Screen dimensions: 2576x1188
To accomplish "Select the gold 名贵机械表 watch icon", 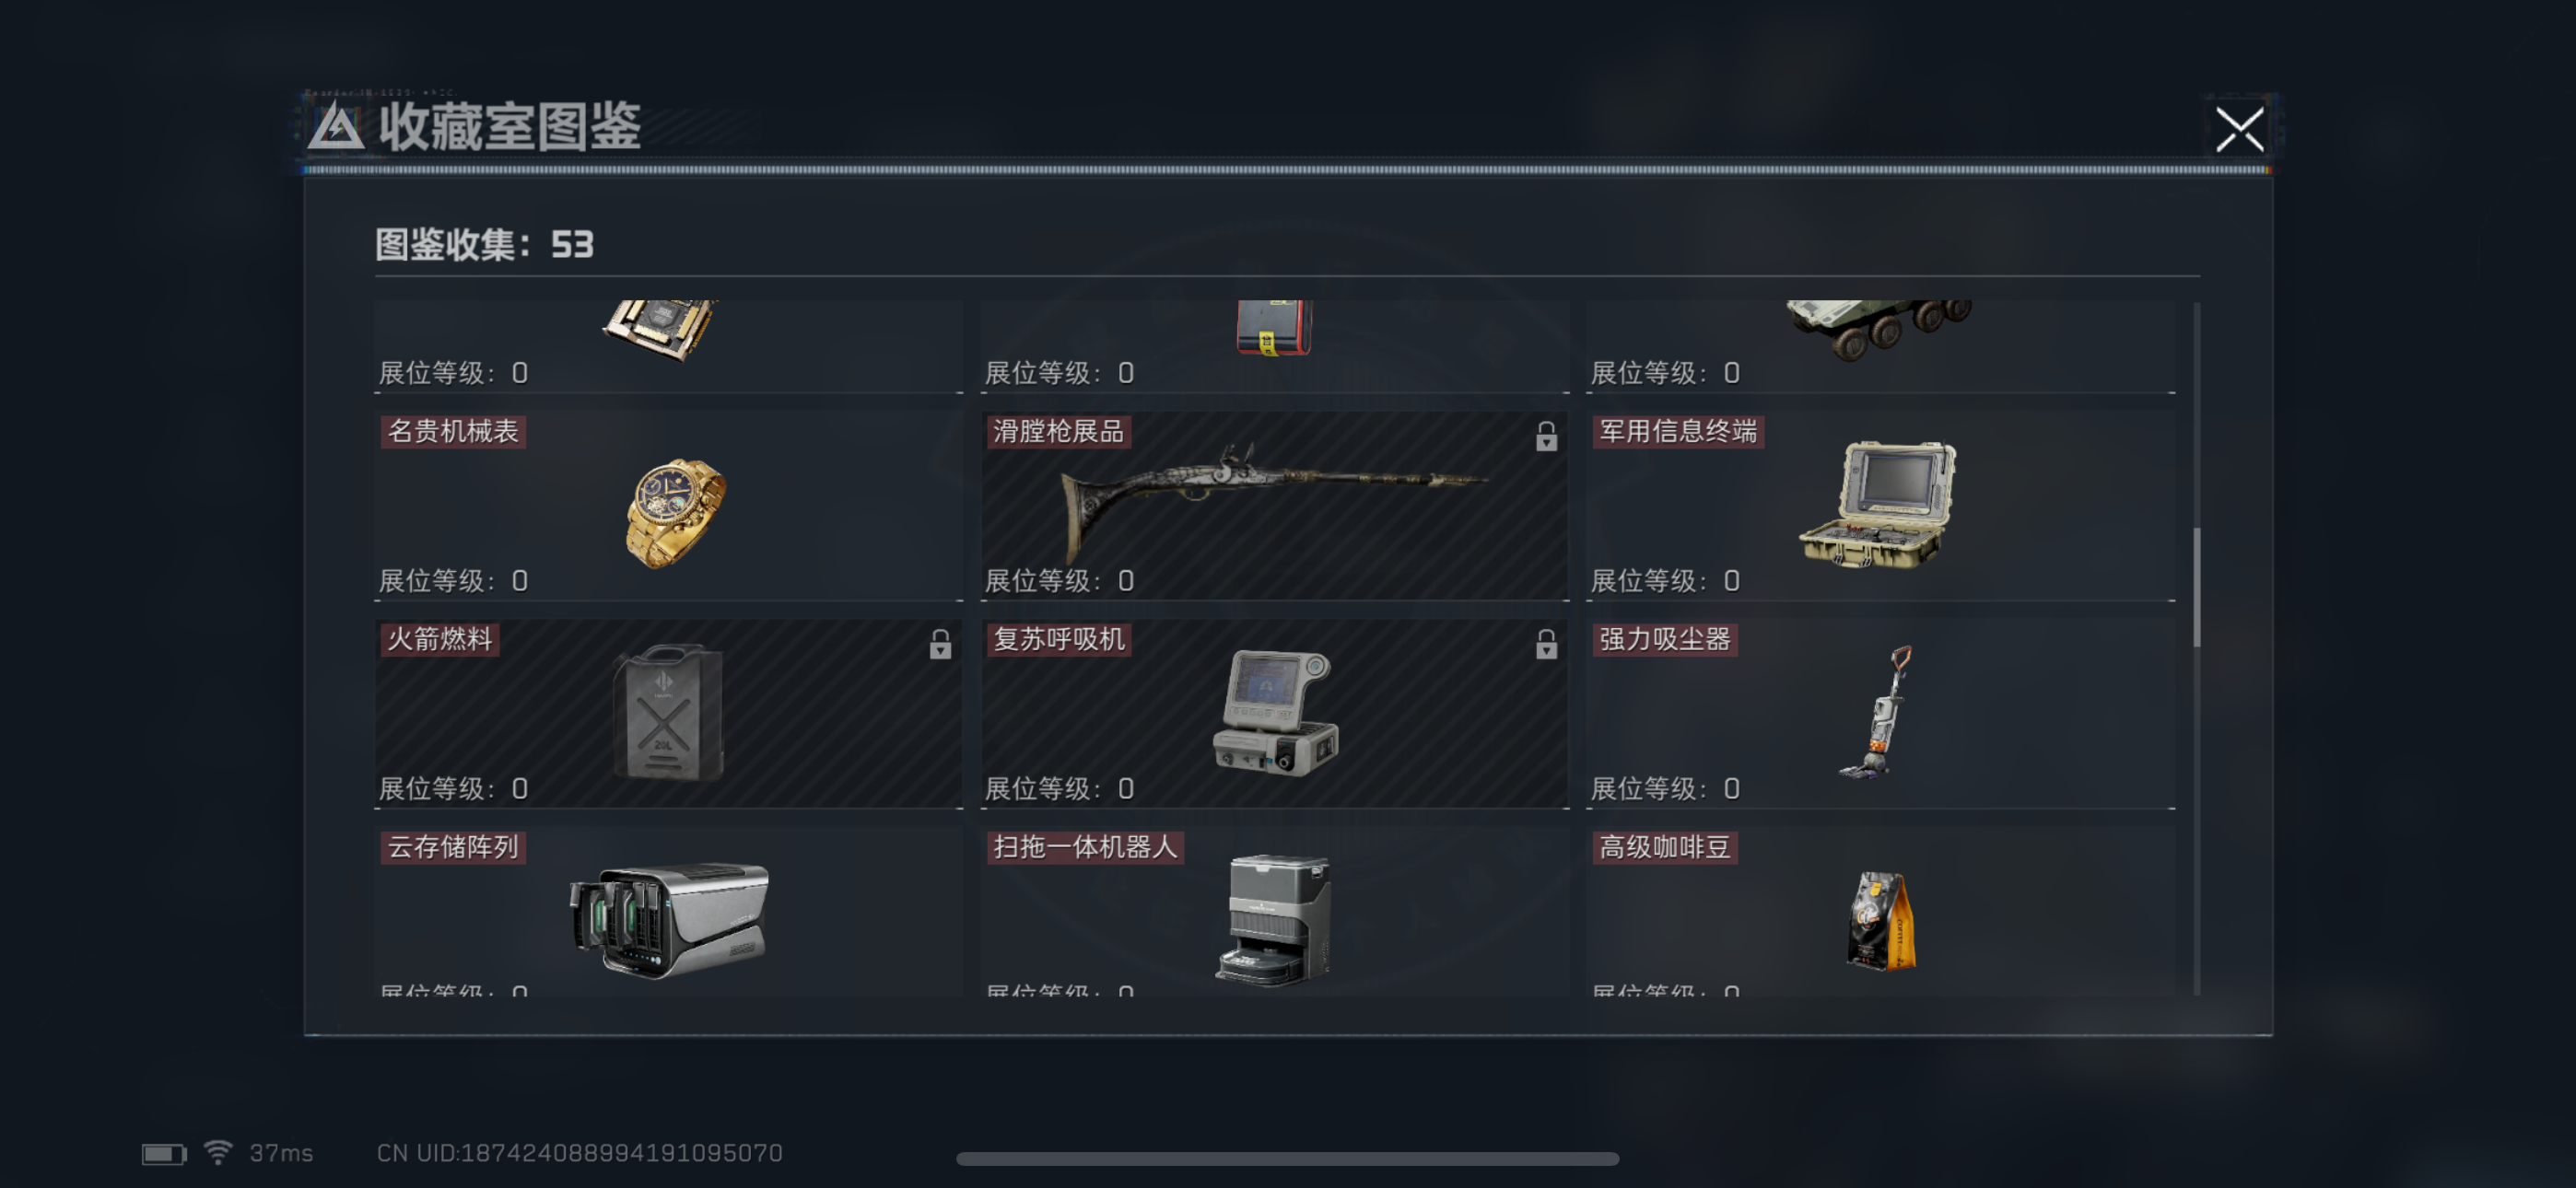I will coord(676,513).
